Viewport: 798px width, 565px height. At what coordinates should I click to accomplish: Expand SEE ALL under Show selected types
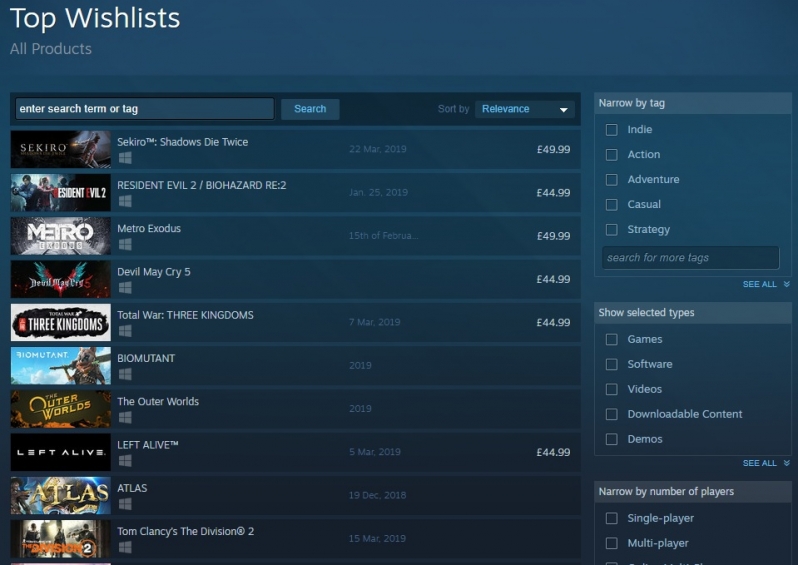(x=766, y=463)
